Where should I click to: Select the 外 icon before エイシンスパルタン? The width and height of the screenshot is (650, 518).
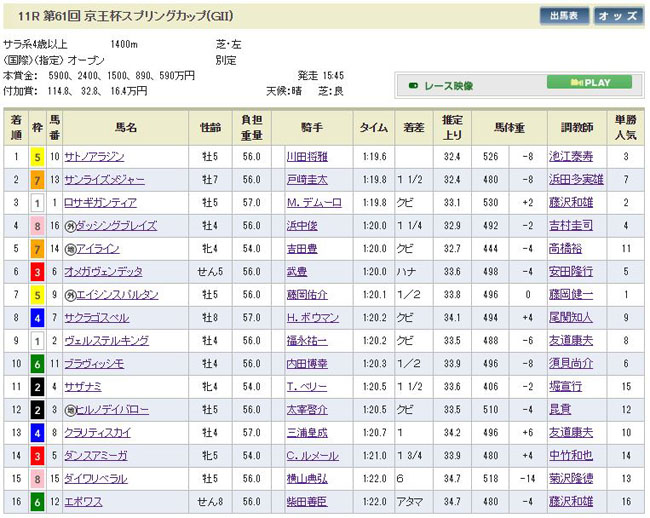point(69,295)
